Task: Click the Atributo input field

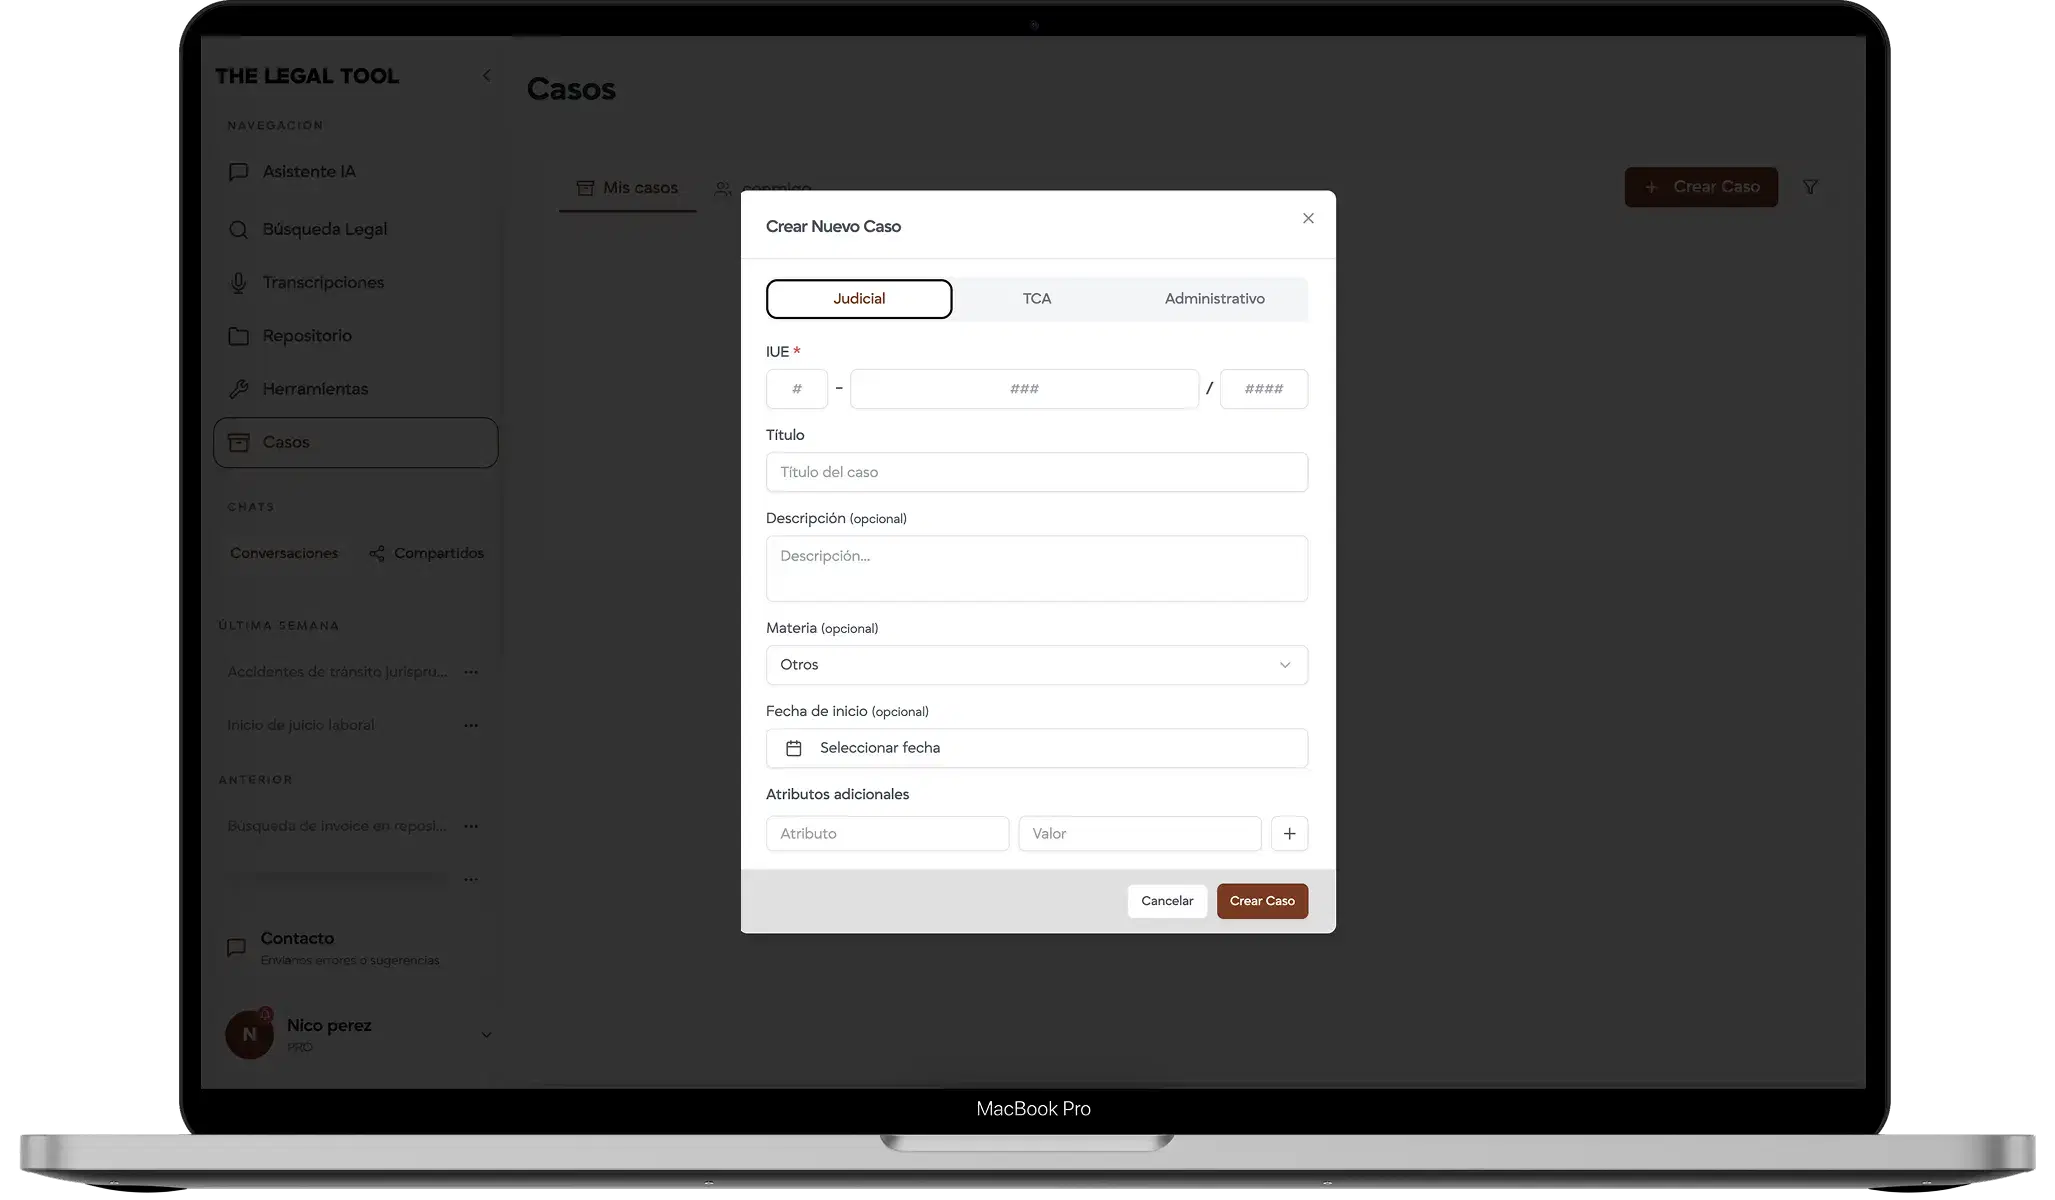Action: 887,834
